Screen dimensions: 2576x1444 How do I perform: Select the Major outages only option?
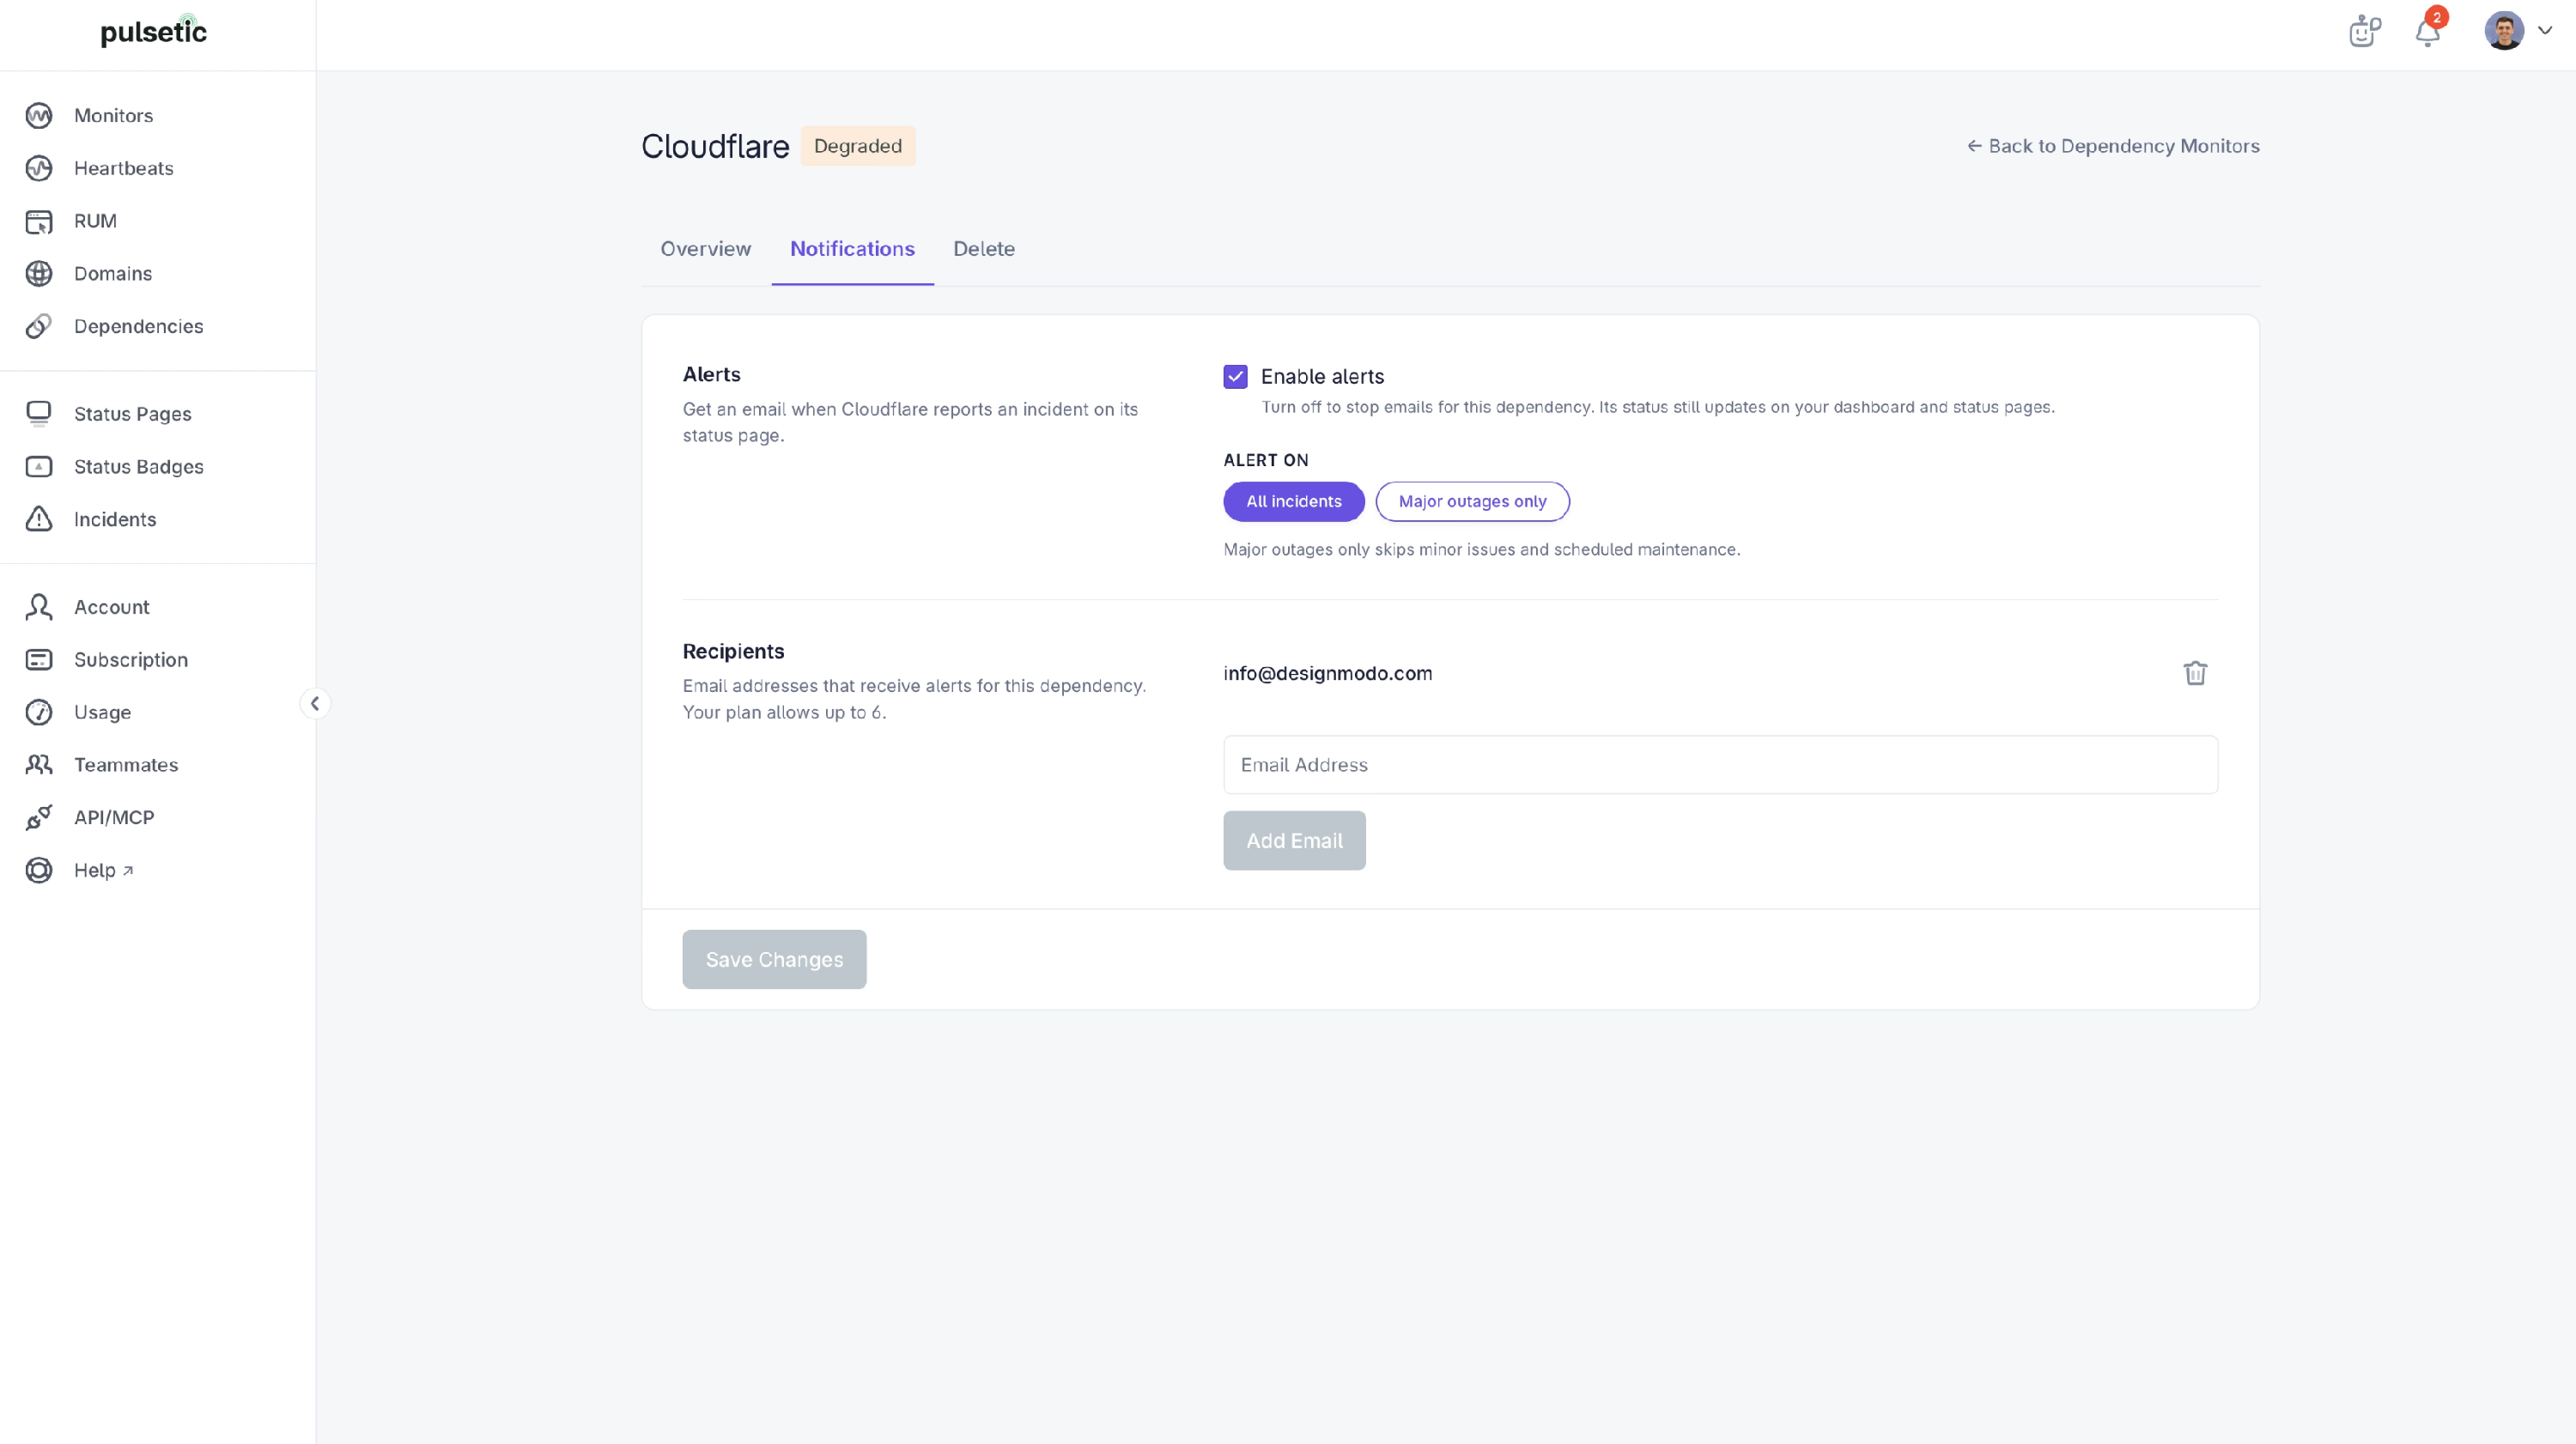click(x=1472, y=501)
